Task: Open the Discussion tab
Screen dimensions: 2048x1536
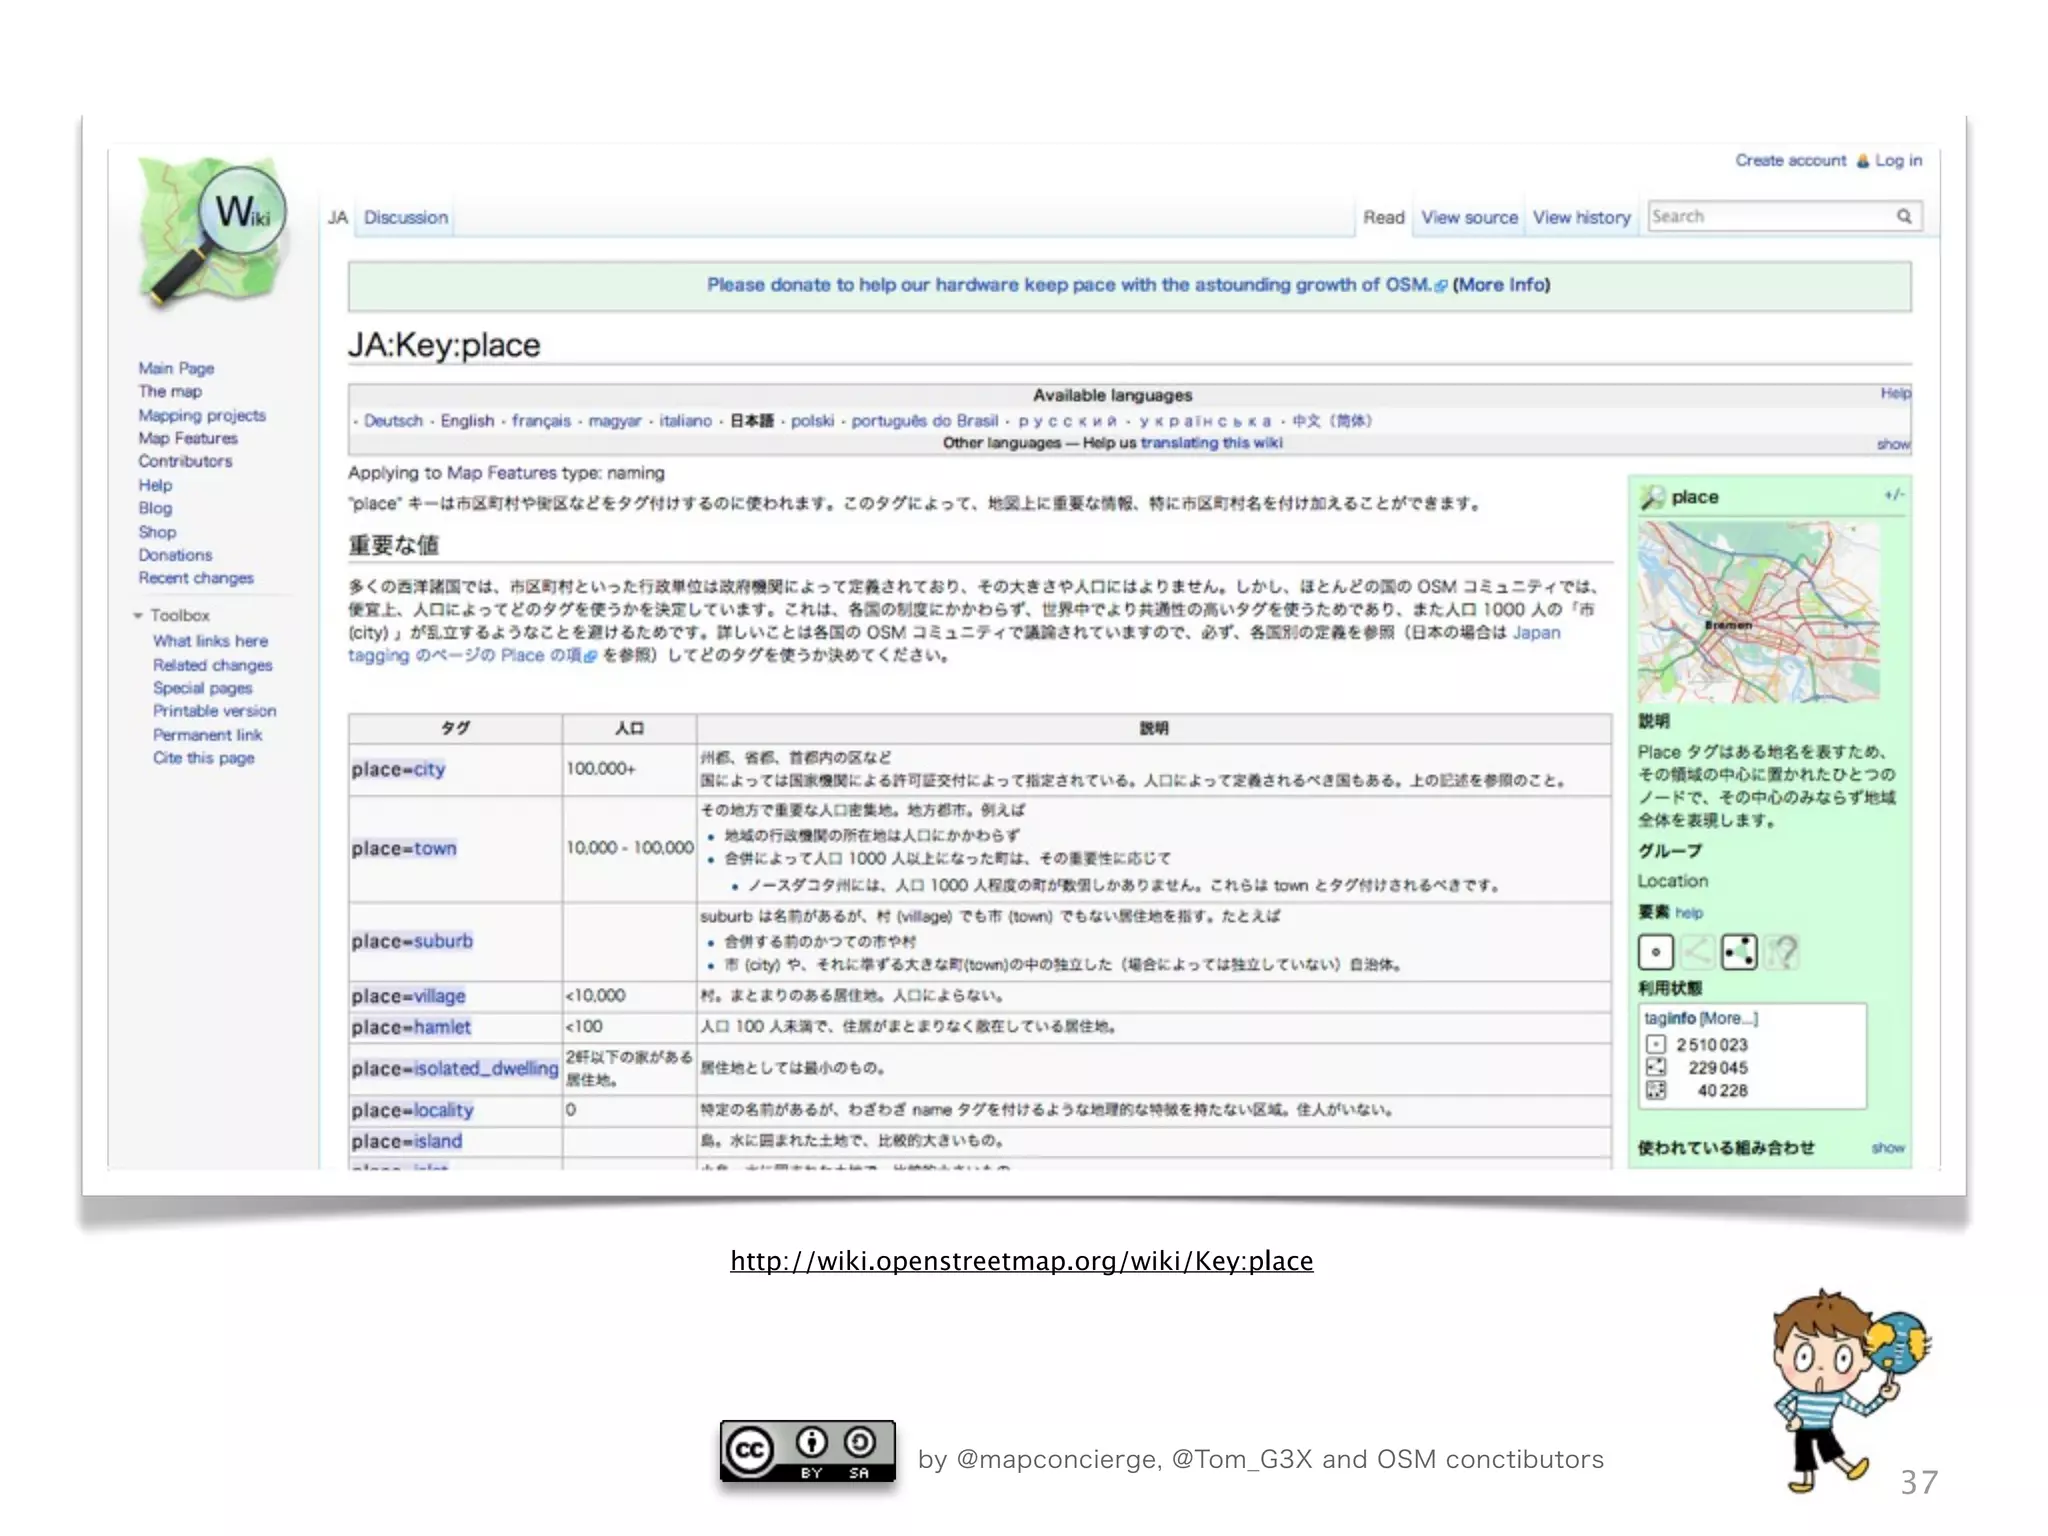Action: point(406,218)
